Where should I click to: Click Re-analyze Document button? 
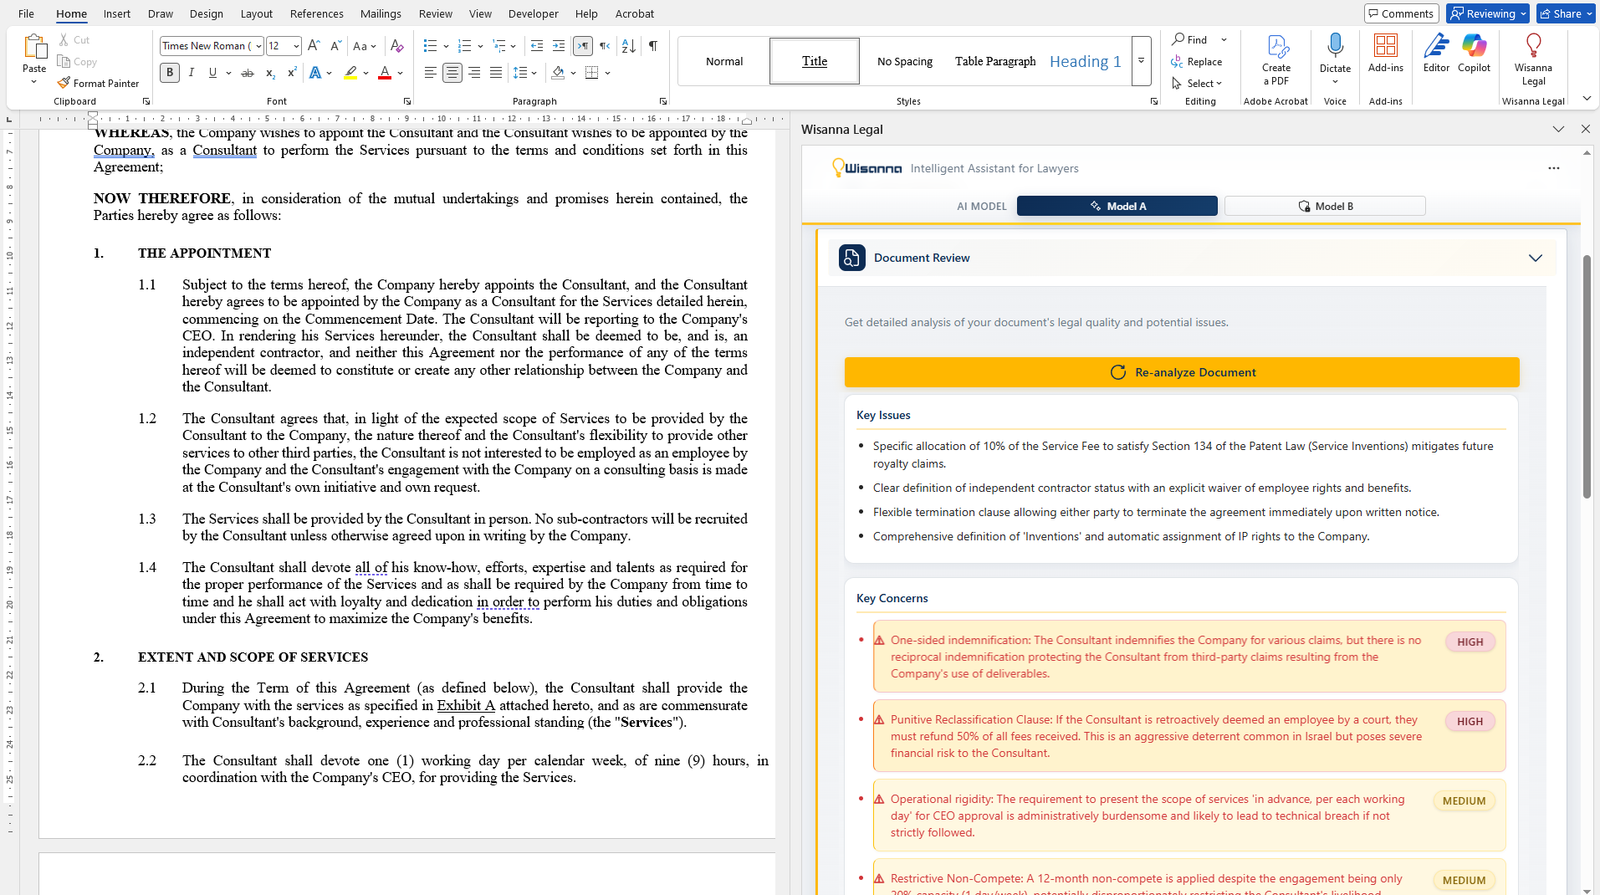(1181, 372)
